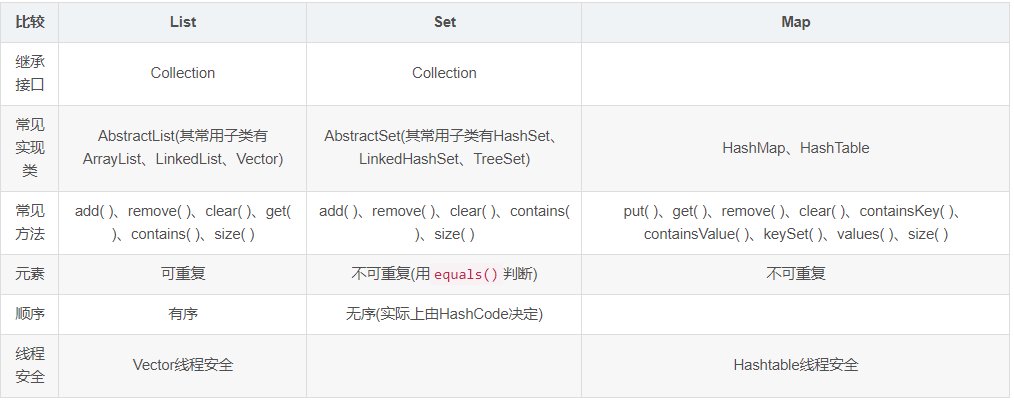Click the Vector线程安全 cell
1014x401 pixels.
coord(183,365)
